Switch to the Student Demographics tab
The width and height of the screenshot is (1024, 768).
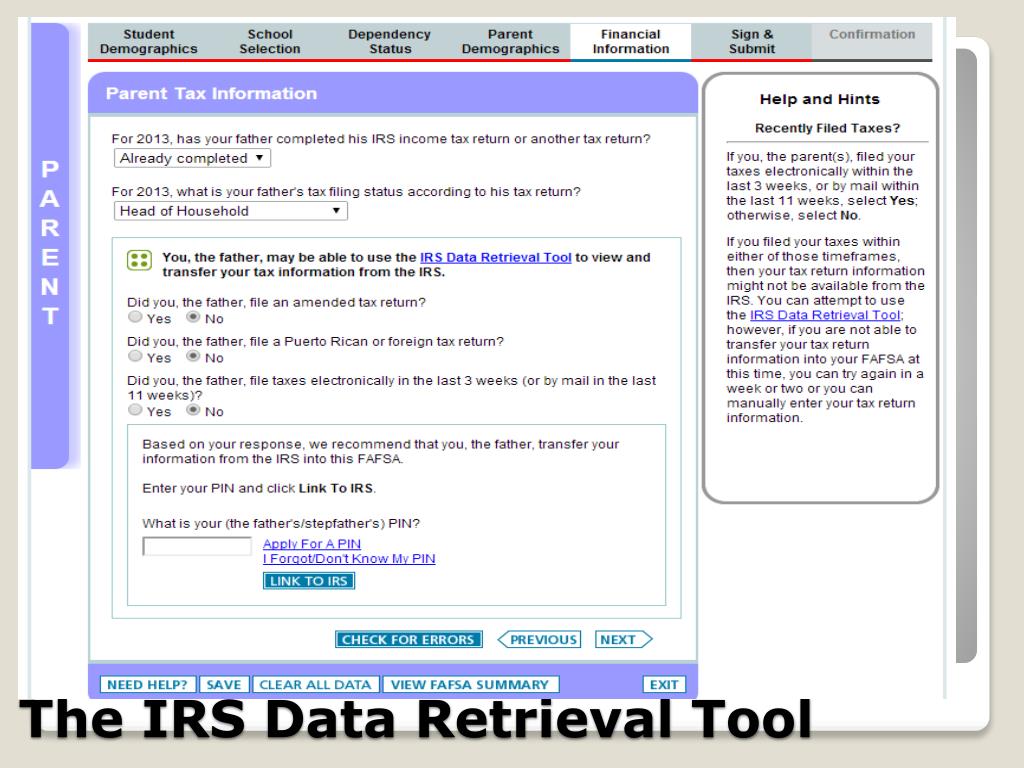[148, 41]
